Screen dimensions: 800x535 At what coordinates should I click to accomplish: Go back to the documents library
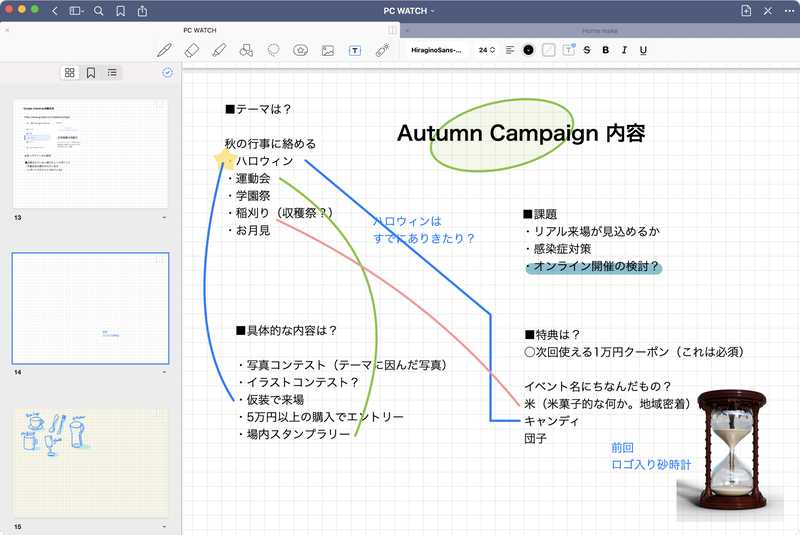[x=55, y=11]
